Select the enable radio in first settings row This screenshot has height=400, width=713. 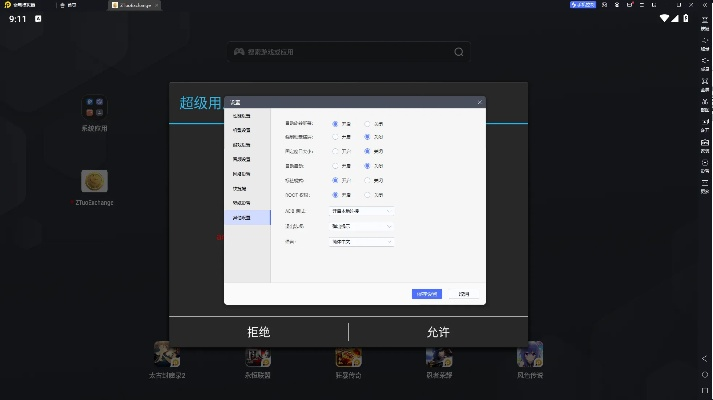335,124
